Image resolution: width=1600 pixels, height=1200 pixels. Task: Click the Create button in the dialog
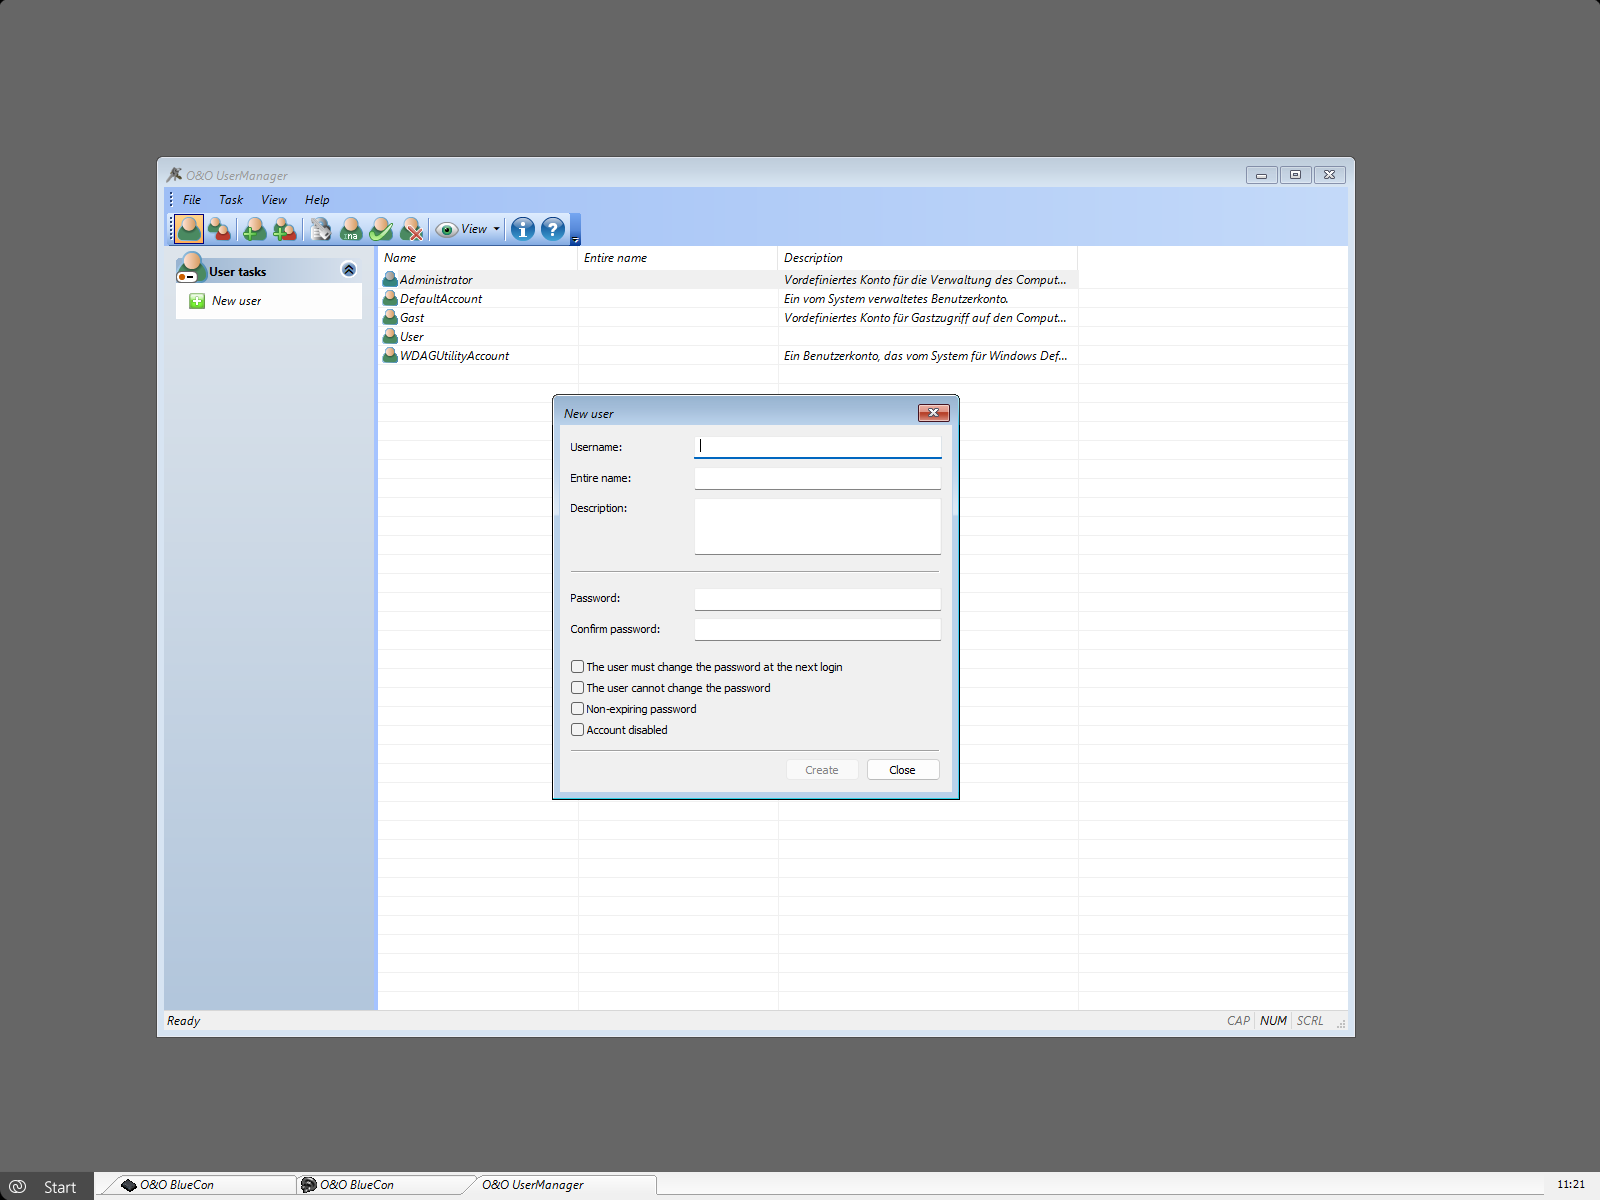[822, 770]
